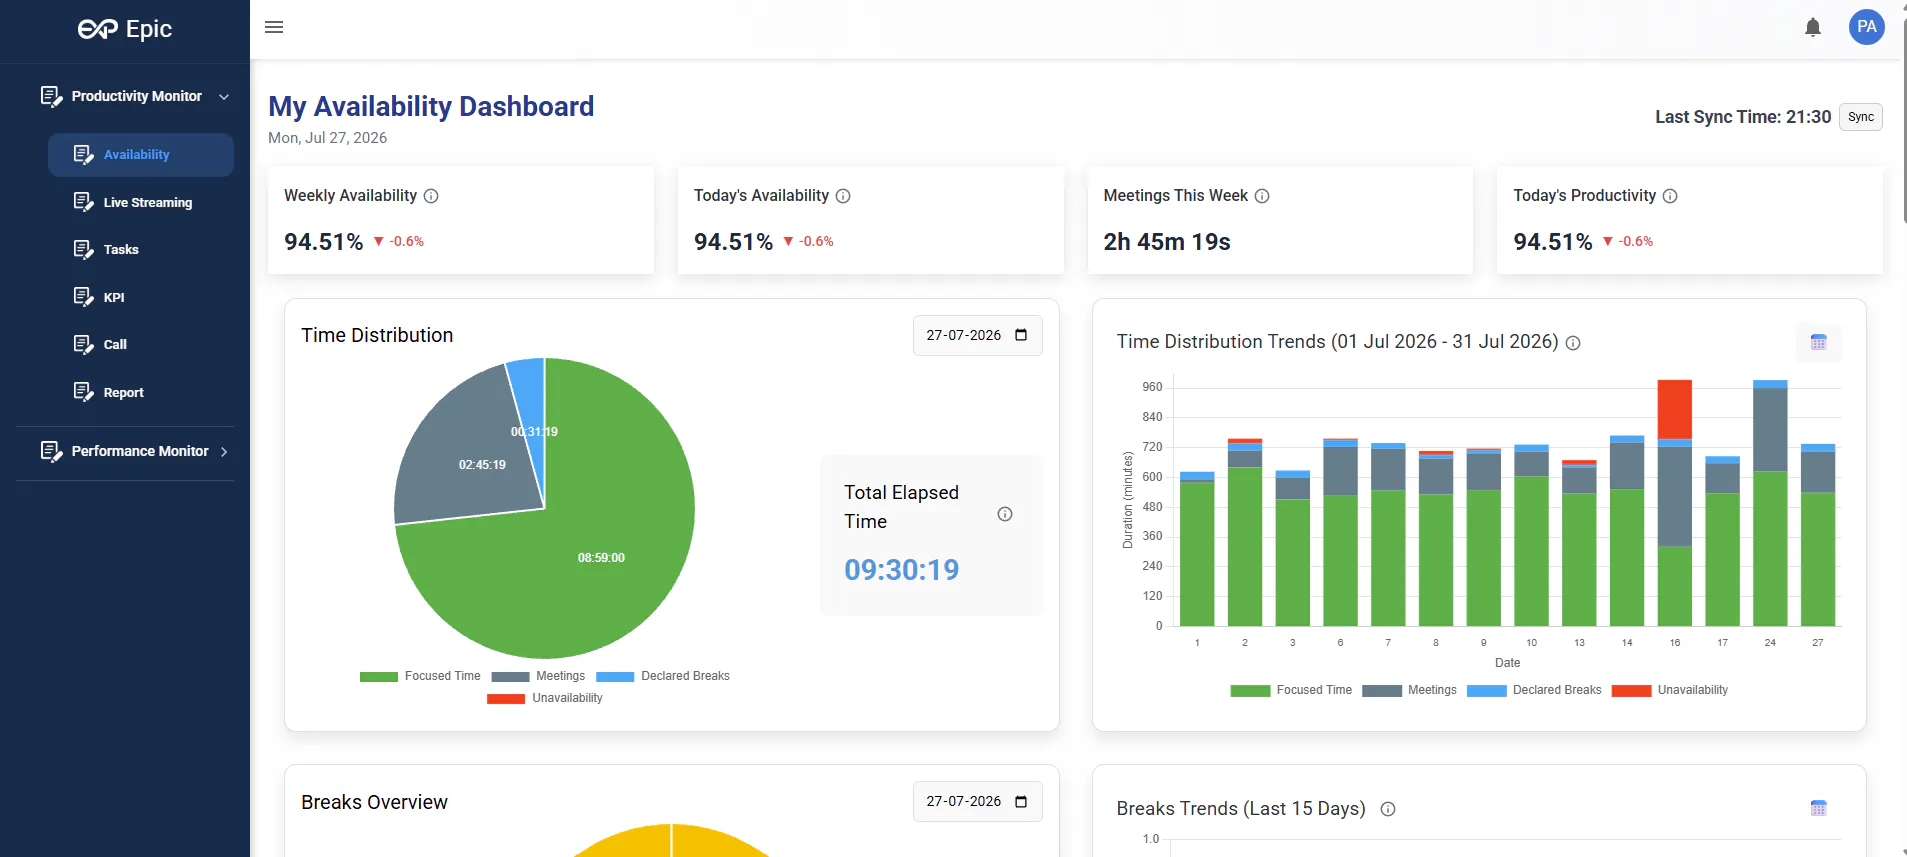Click Time Distribution Trends info icon
Viewport: 1907px width, 857px height.
[x=1573, y=343]
